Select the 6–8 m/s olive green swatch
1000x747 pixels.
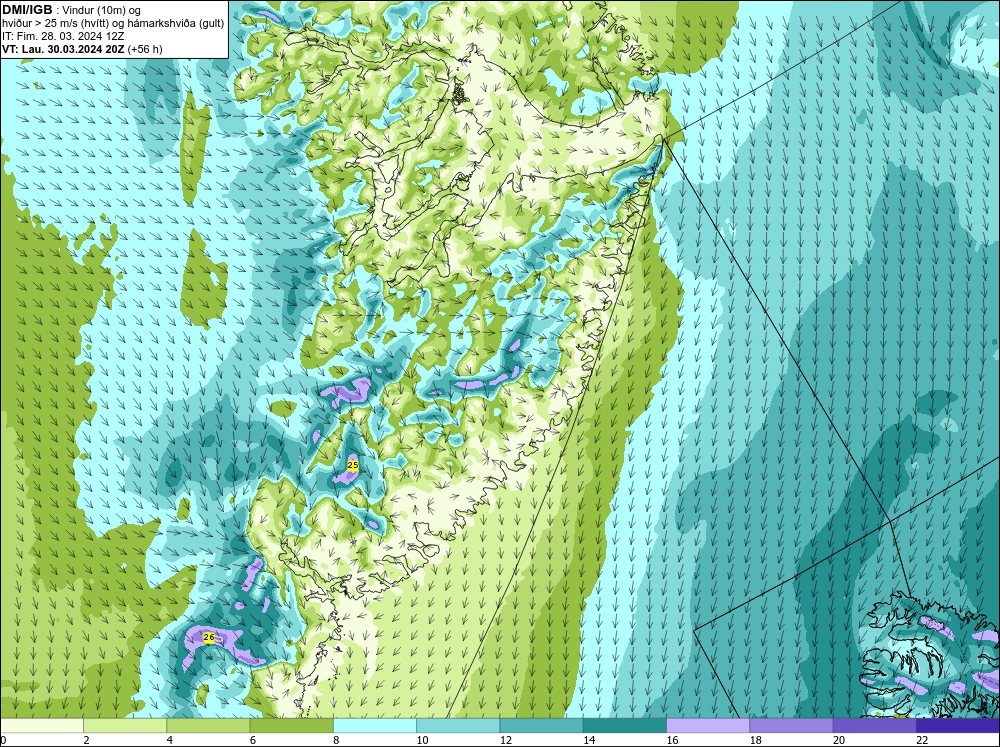(x=291, y=726)
